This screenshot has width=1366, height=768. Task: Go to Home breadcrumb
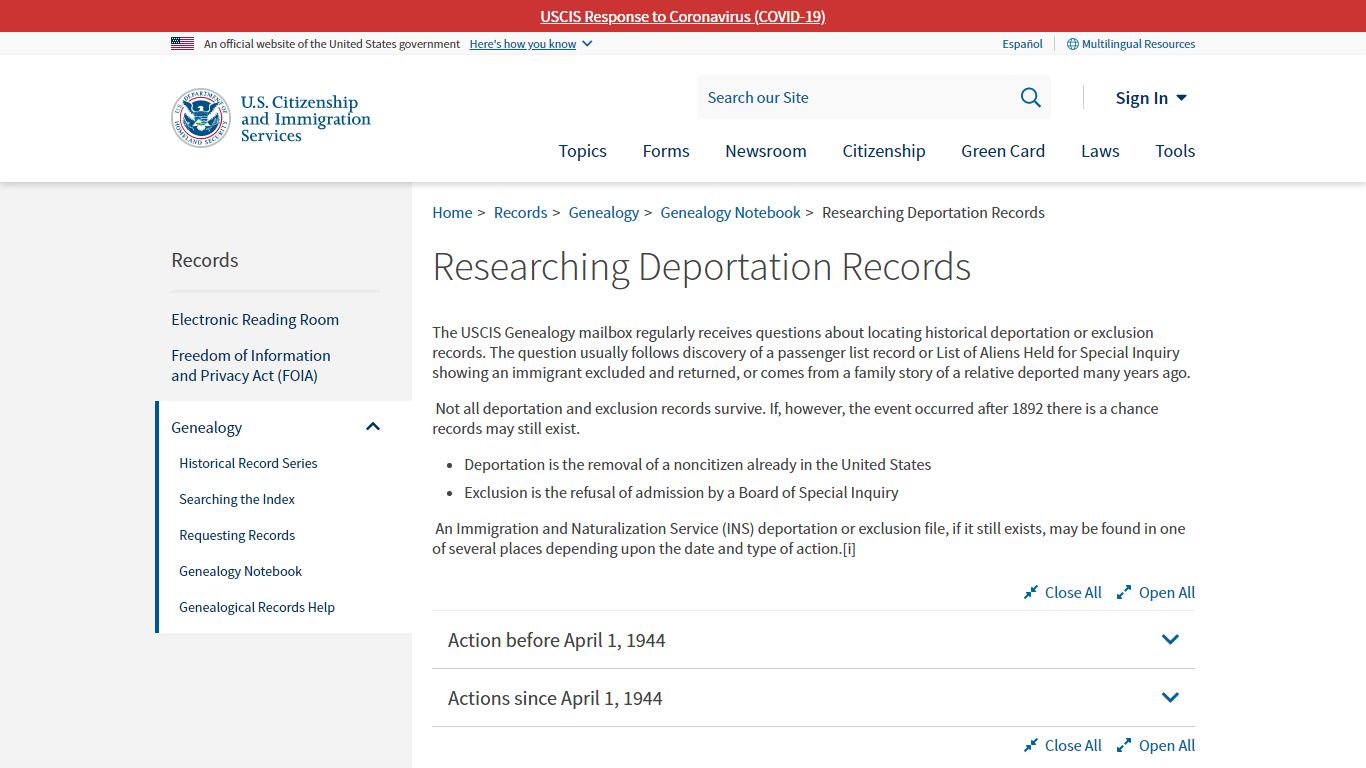tap(452, 213)
